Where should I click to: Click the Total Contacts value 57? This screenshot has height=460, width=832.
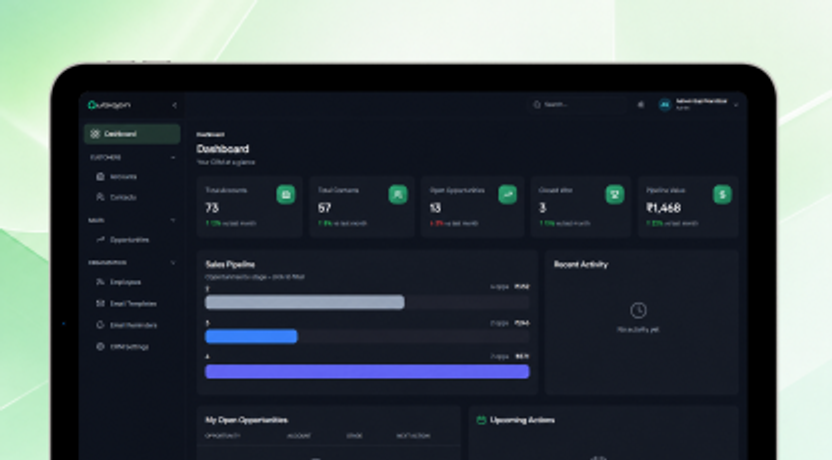click(x=324, y=208)
